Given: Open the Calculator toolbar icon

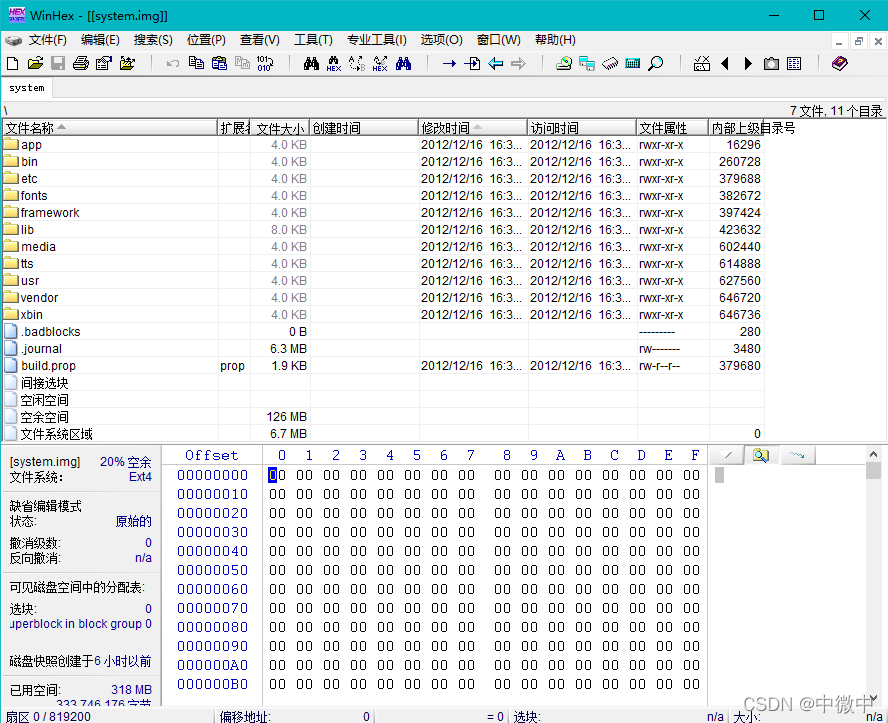Looking at the screenshot, I should [x=633, y=63].
